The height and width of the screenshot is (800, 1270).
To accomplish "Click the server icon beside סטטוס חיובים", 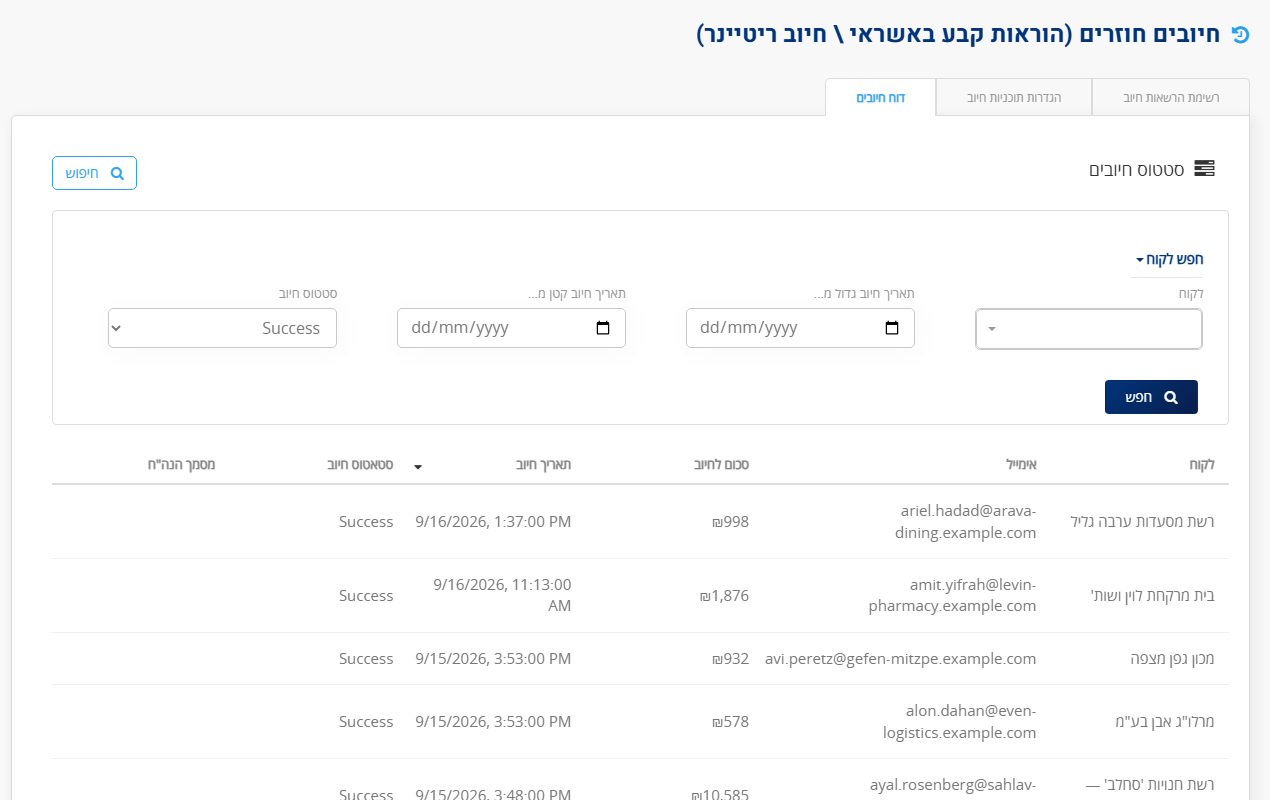I will click(1205, 169).
